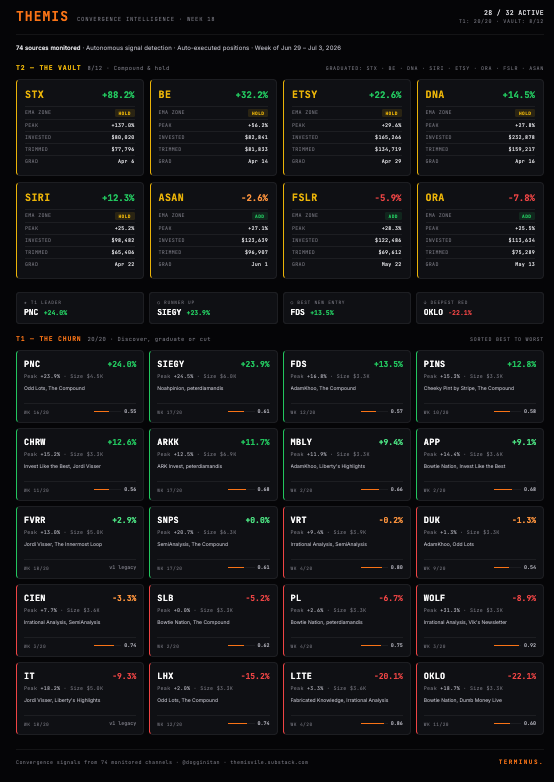The image size is (554, 782).
Task: Click the PL ticker heading
Action: pyautogui.click(x=296, y=598)
